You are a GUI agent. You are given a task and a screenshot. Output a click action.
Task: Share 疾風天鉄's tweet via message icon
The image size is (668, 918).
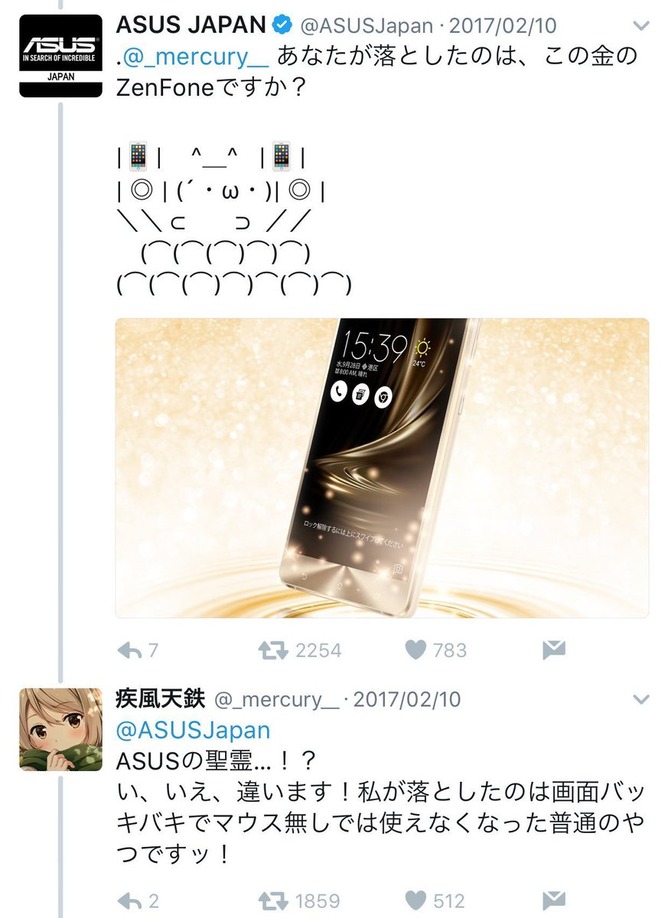click(x=554, y=900)
